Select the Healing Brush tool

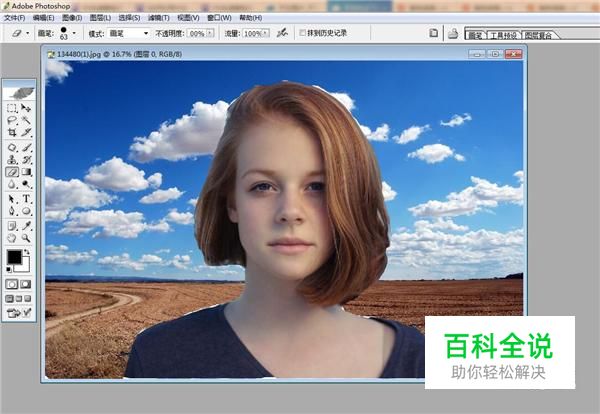point(12,147)
